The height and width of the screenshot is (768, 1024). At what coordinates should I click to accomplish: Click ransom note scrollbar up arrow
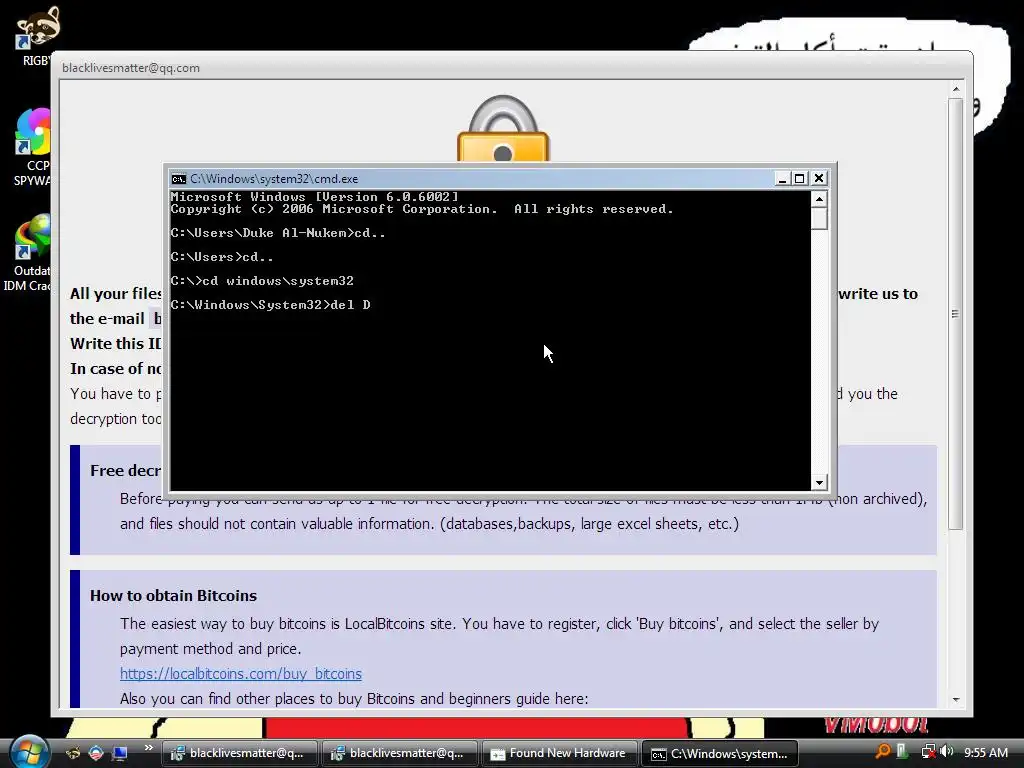click(x=956, y=89)
